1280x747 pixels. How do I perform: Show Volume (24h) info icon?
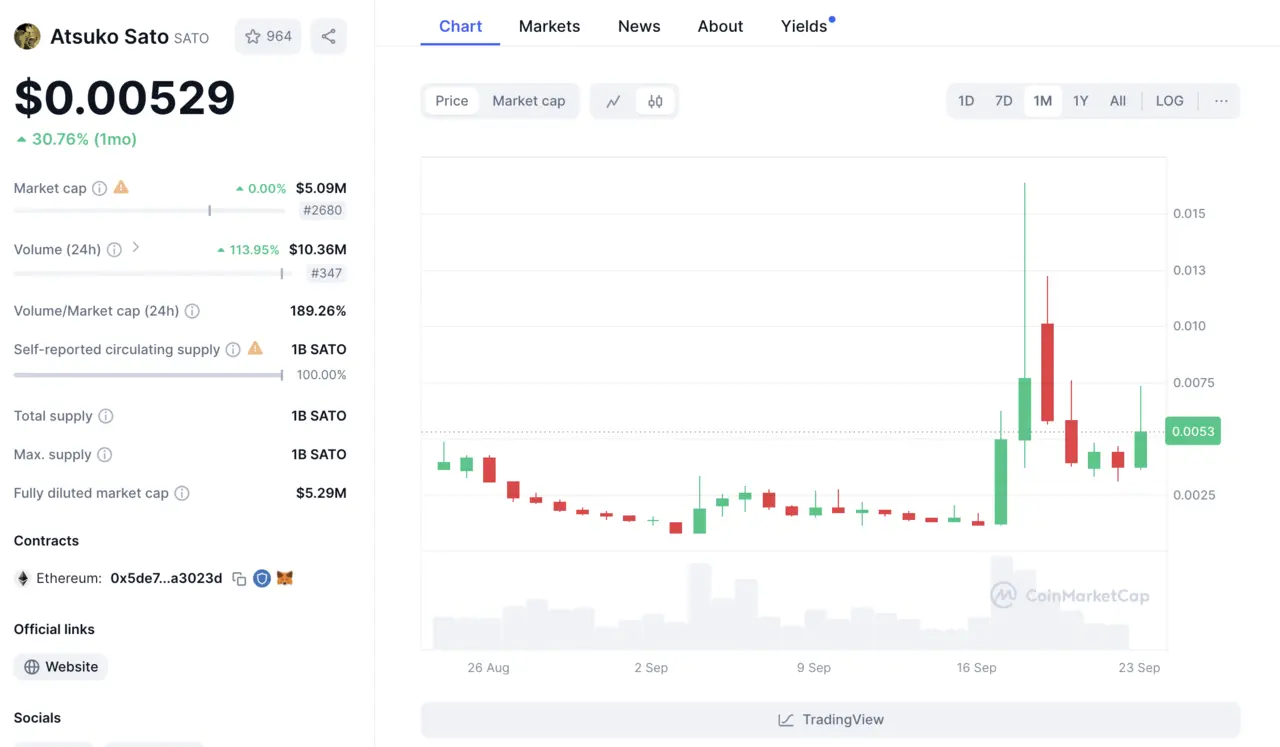click(114, 250)
